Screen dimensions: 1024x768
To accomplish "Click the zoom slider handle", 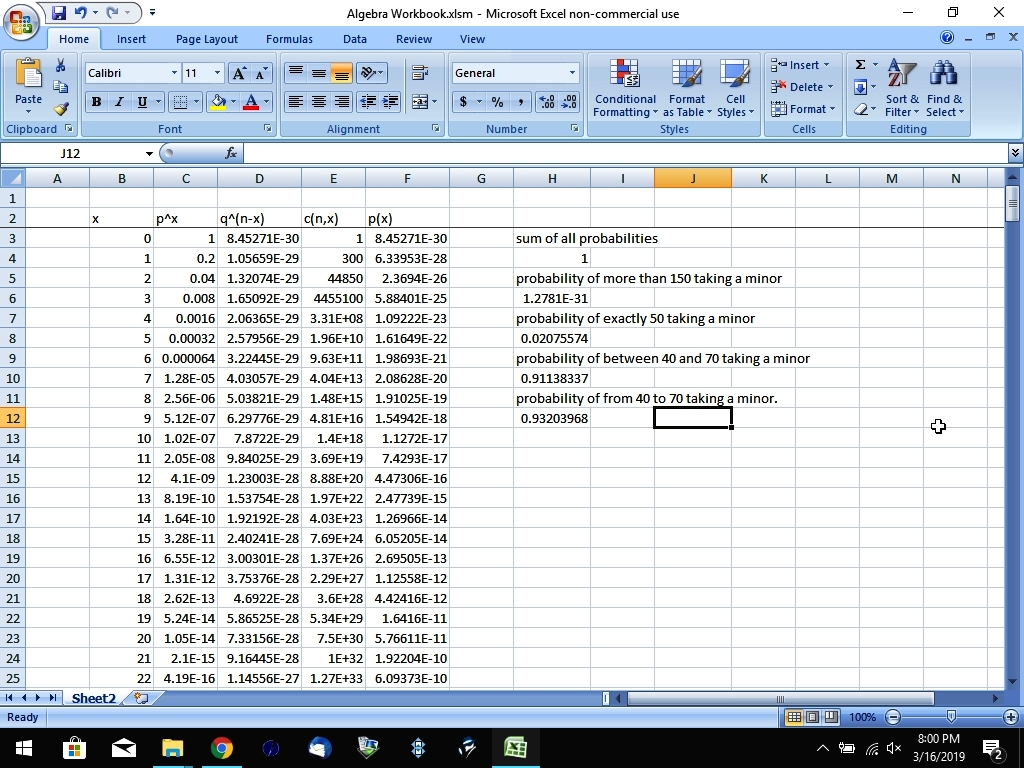I will [x=952, y=717].
